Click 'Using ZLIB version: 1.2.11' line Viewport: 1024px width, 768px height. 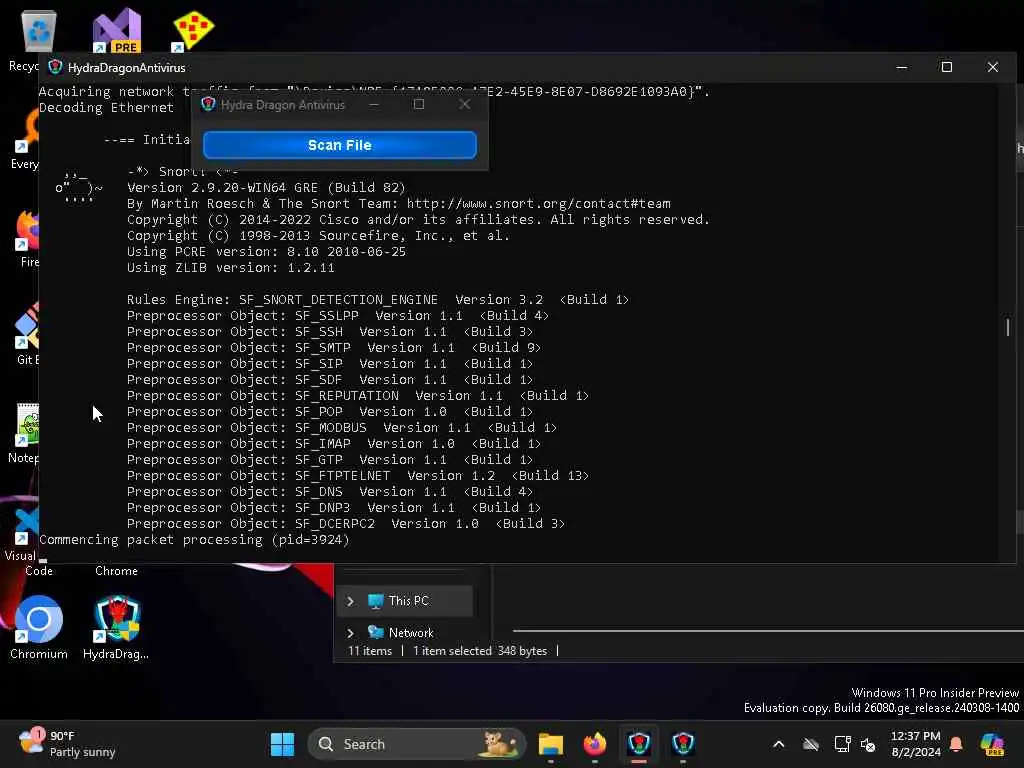pyautogui.click(x=231, y=268)
